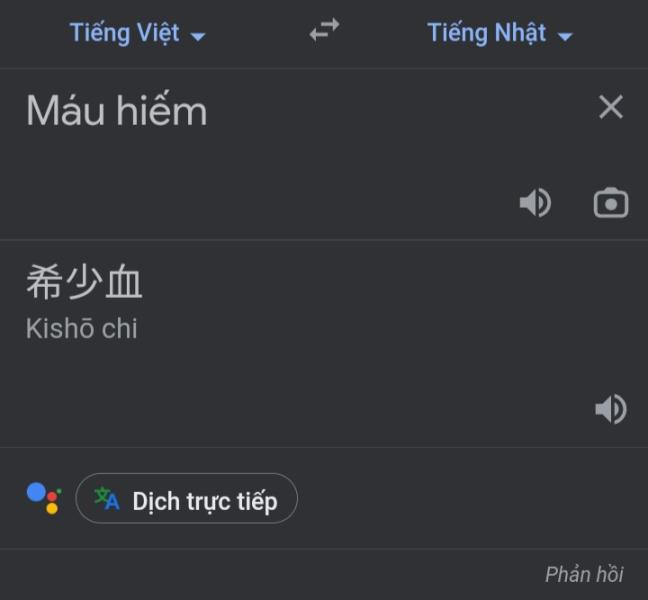Tap the romanization Kishō chi
This screenshot has height=600, width=648.
[81, 329]
